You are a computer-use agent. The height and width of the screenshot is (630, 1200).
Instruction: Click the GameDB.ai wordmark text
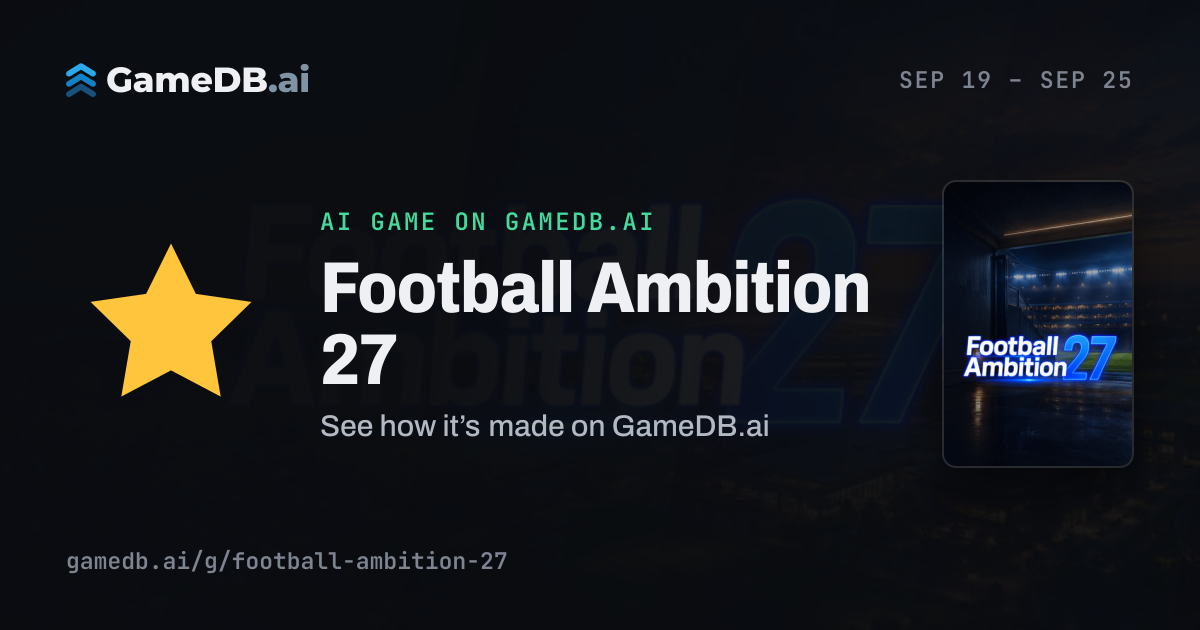pos(208,80)
